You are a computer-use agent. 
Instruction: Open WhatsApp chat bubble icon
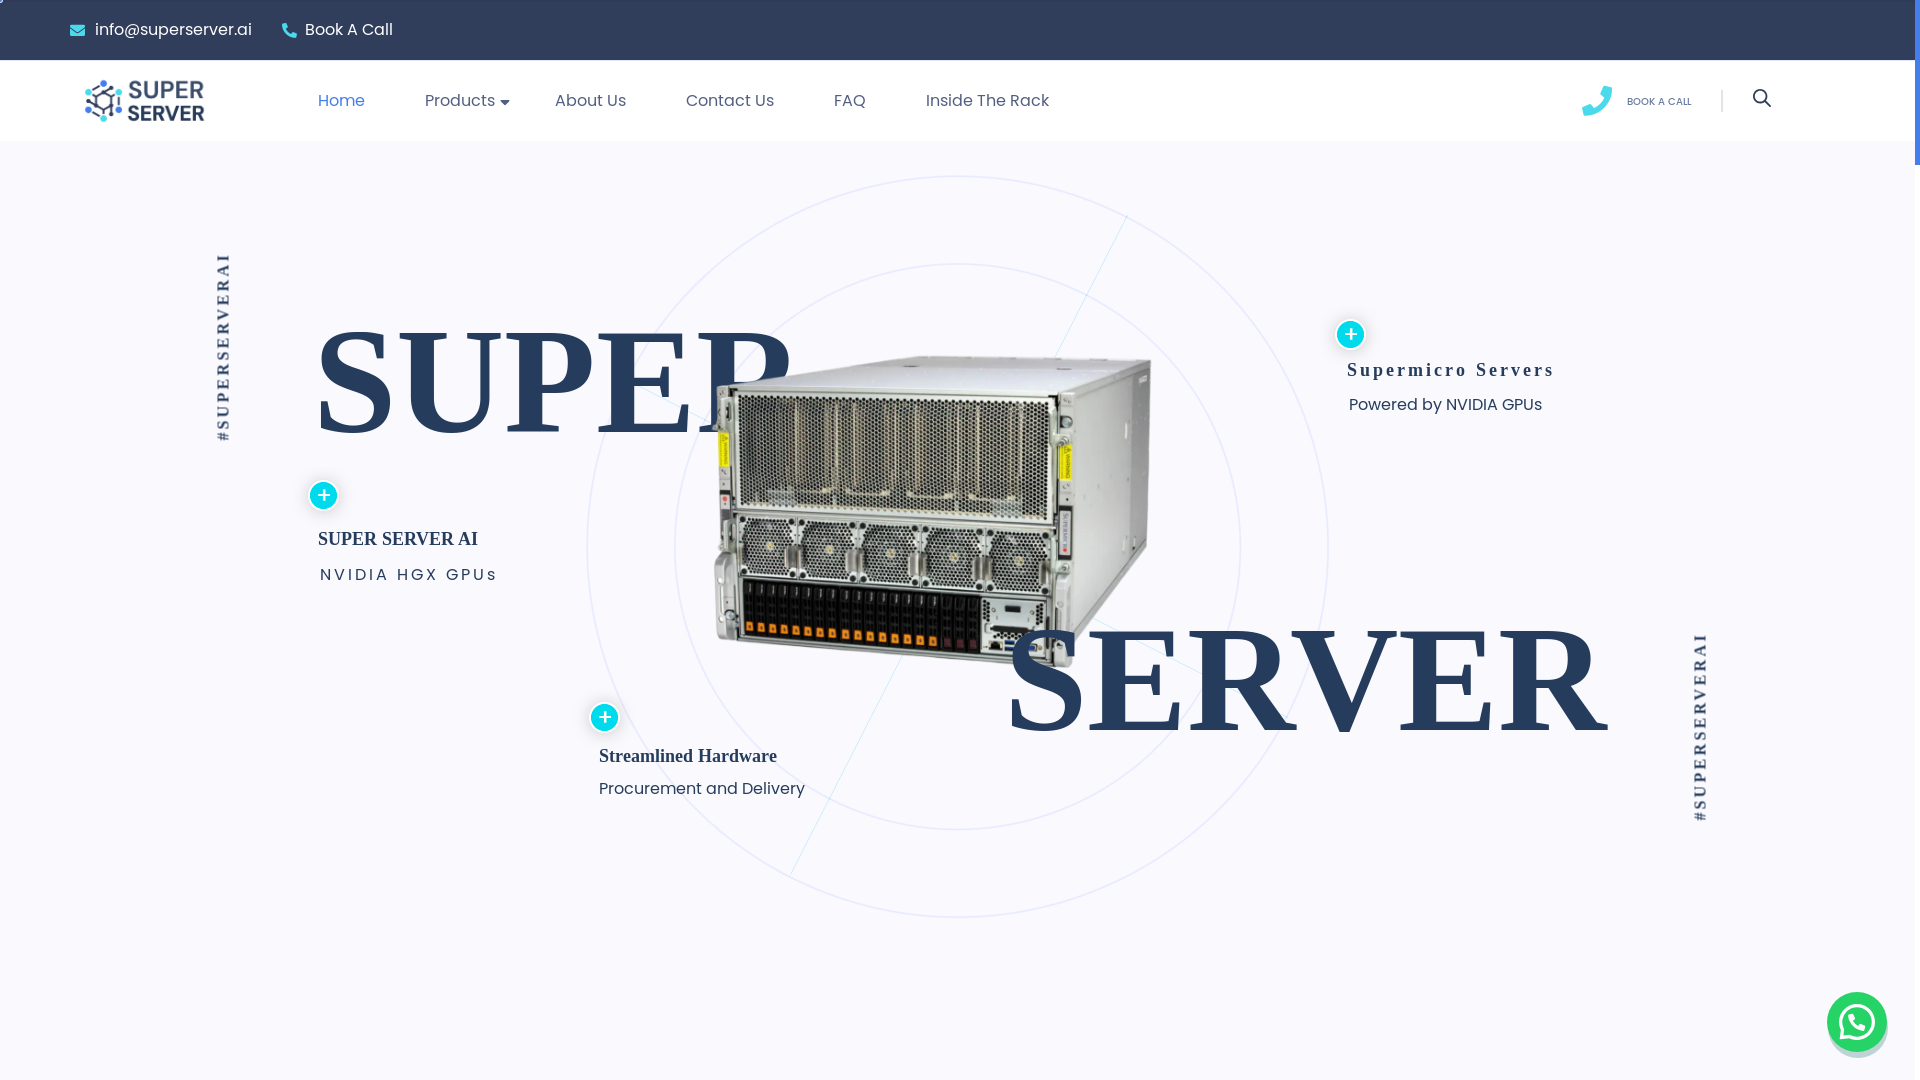(x=1857, y=1022)
